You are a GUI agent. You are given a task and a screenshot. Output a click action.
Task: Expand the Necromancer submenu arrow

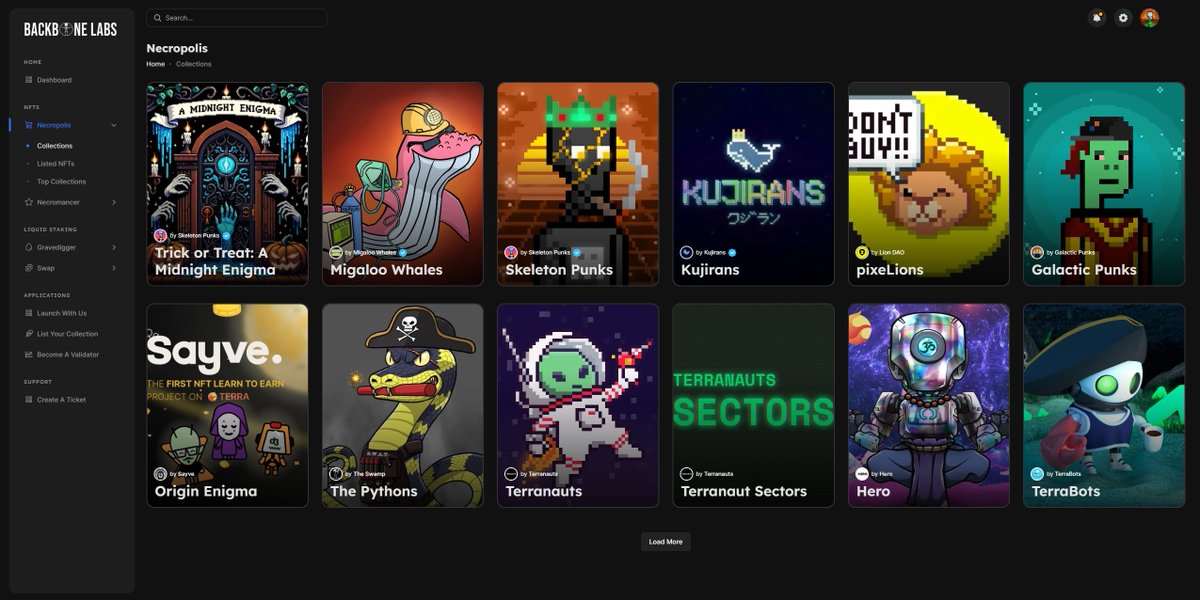113,202
